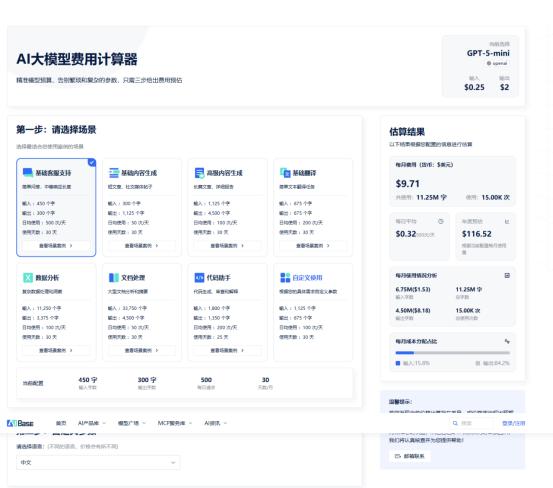Expand scenario examples for 文档处理
This screenshot has height=488, width=553.
141,350
